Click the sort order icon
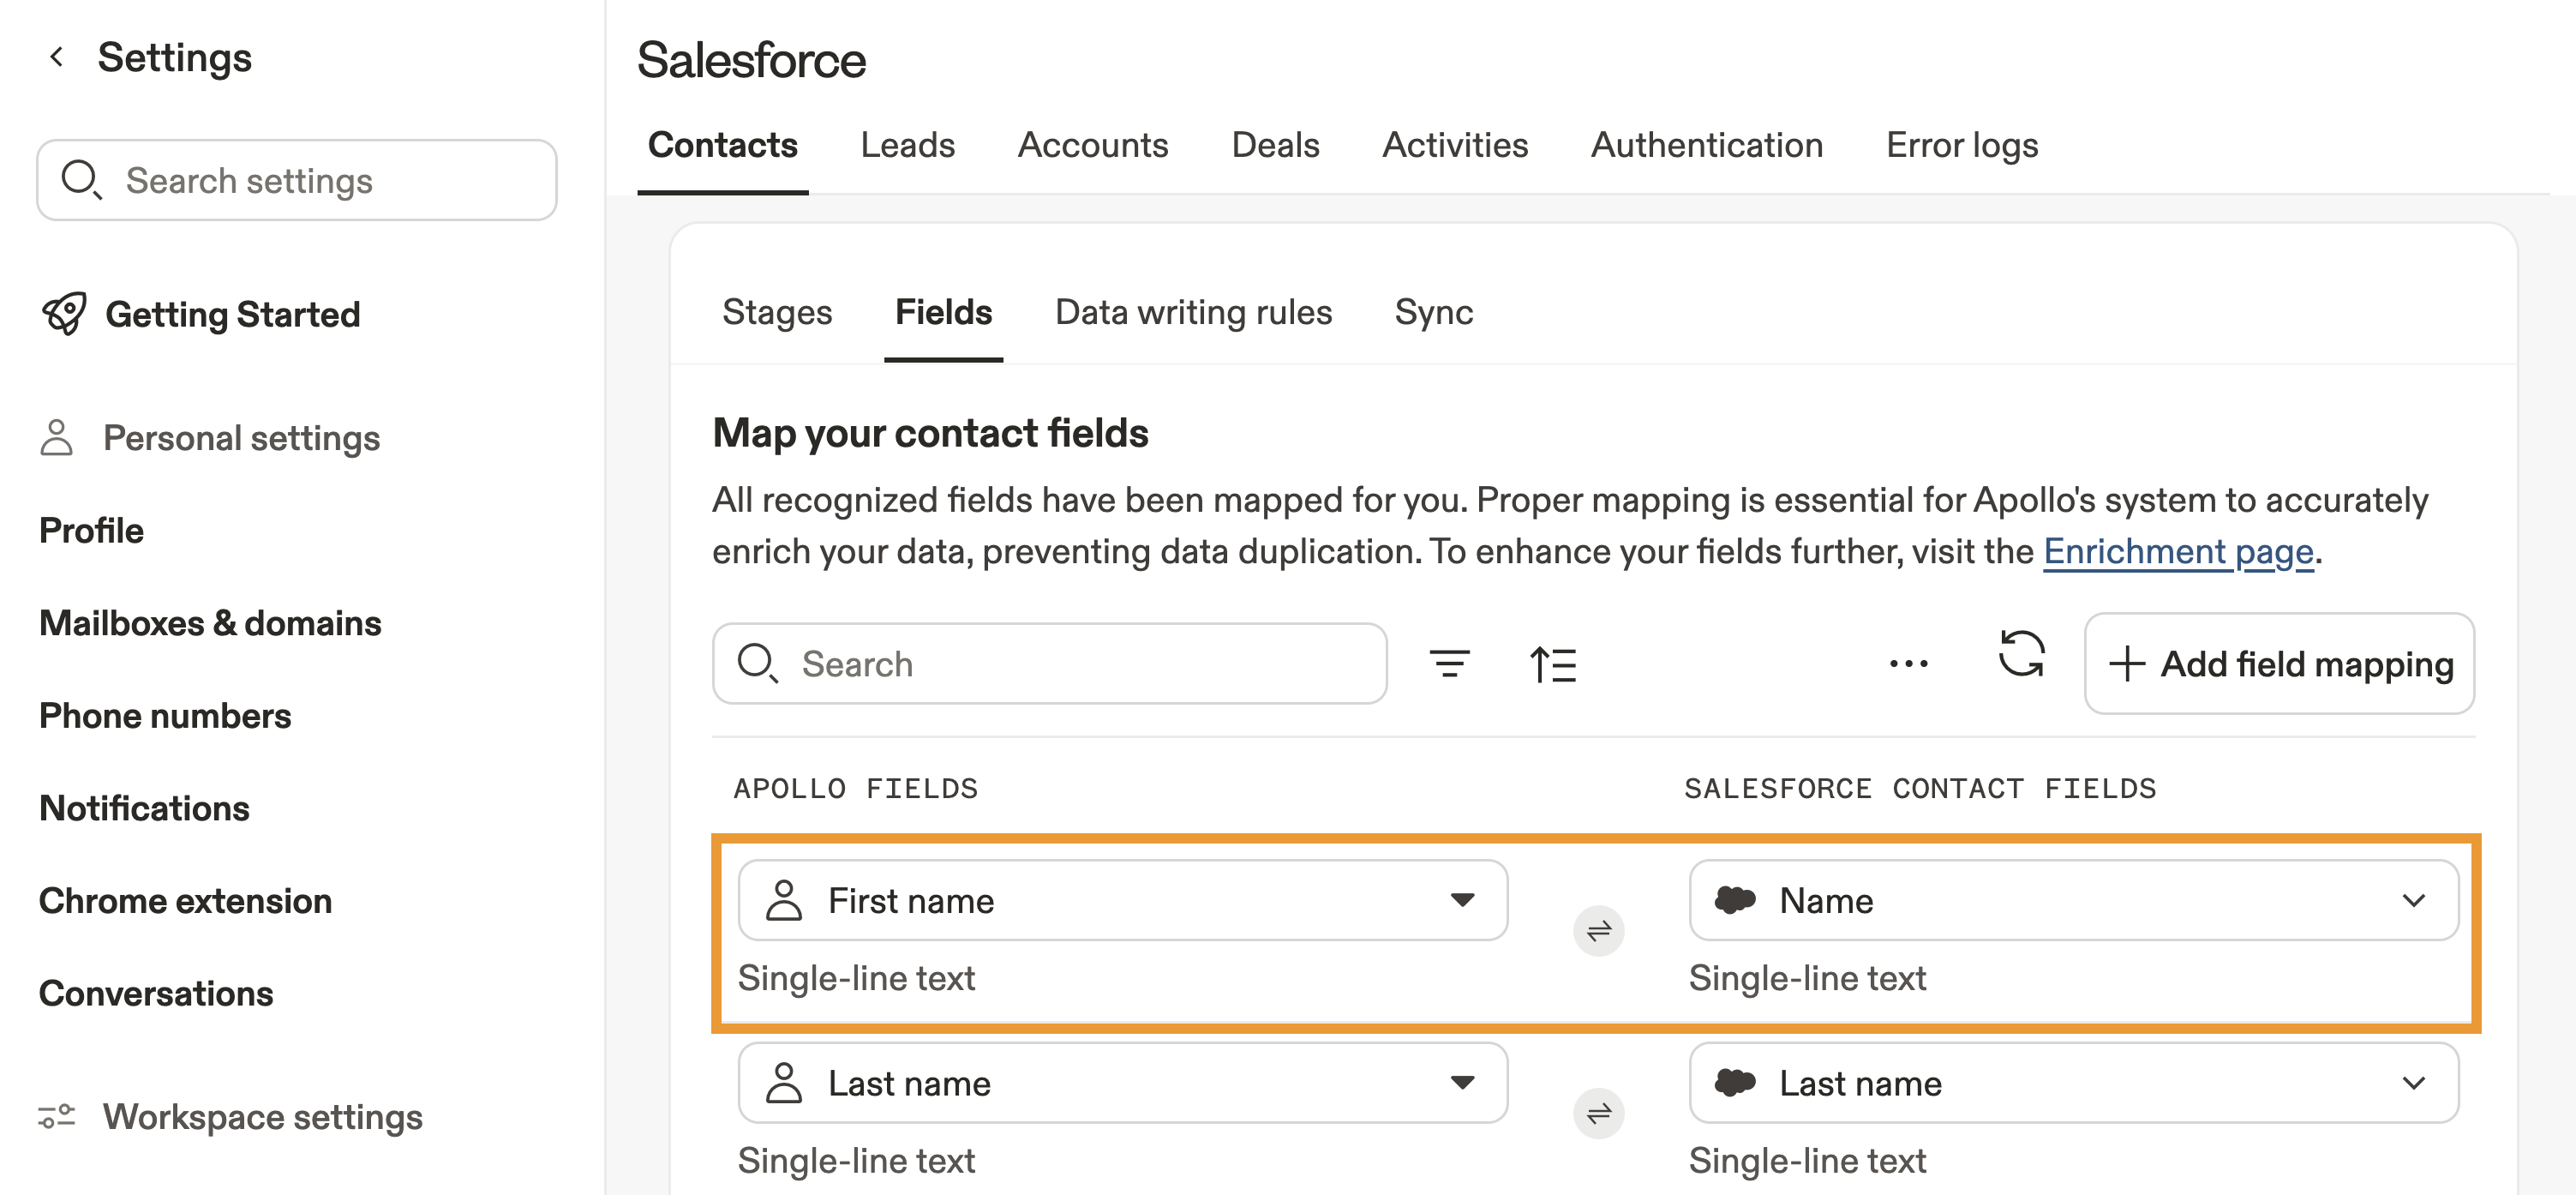The width and height of the screenshot is (2576, 1195). [x=1553, y=663]
